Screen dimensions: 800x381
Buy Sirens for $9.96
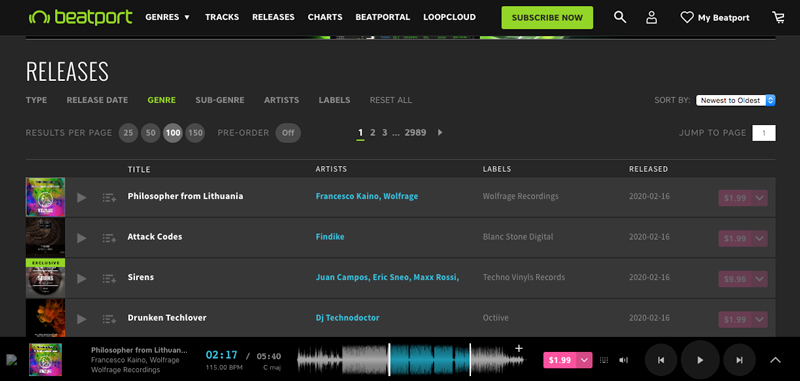[x=735, y=279]
